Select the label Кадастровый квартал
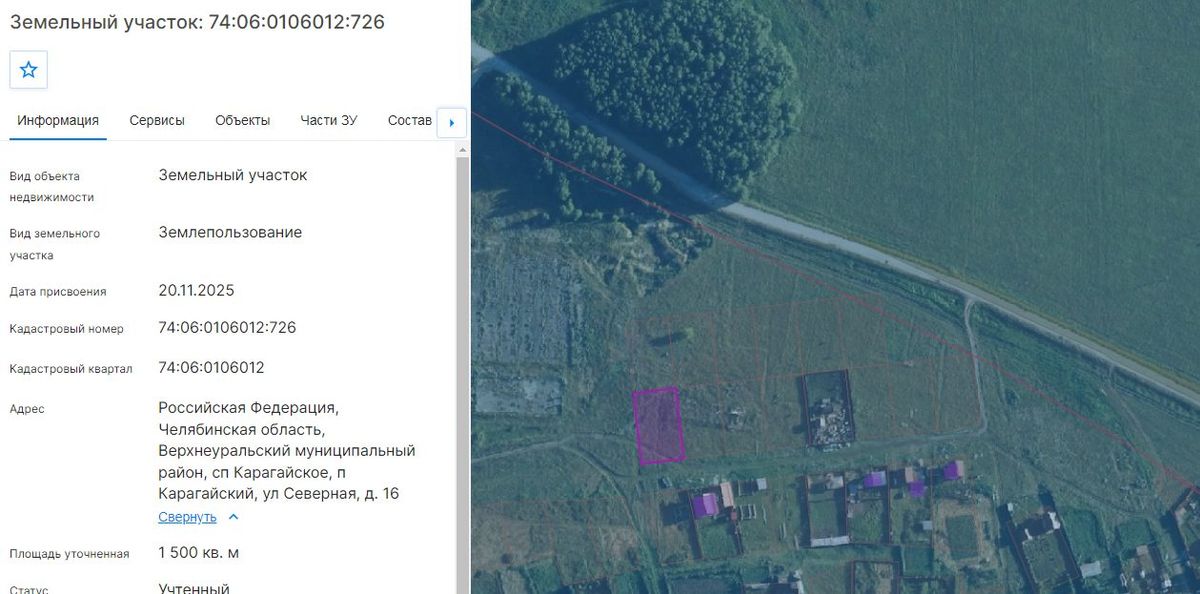Image resolution: width=1200 pixels, height=594 pixels. (x=71, y=369)
